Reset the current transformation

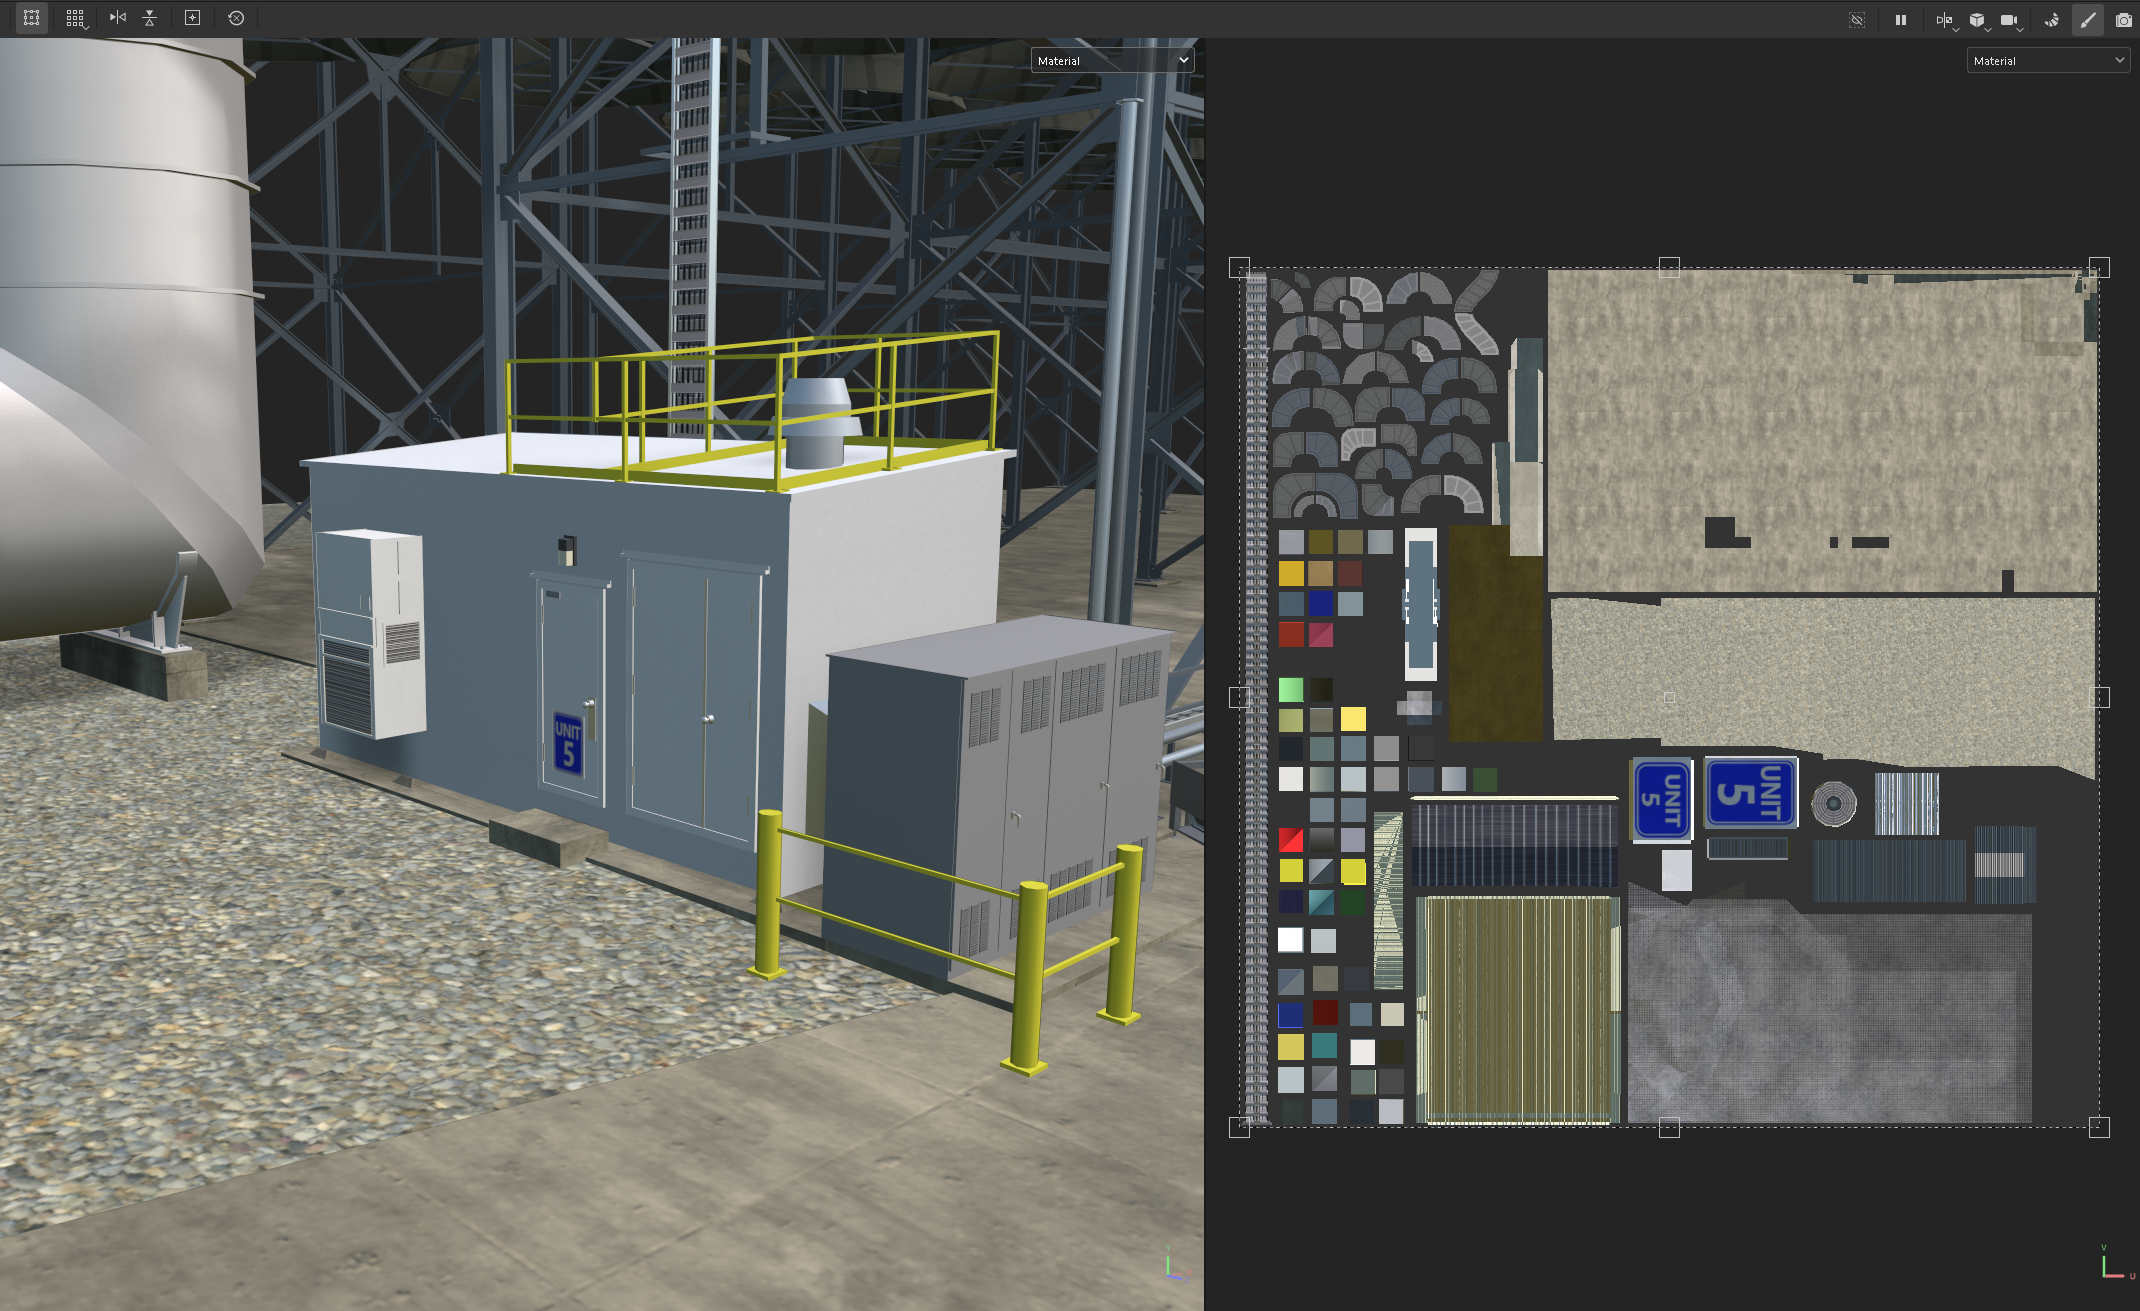(236, 17)
